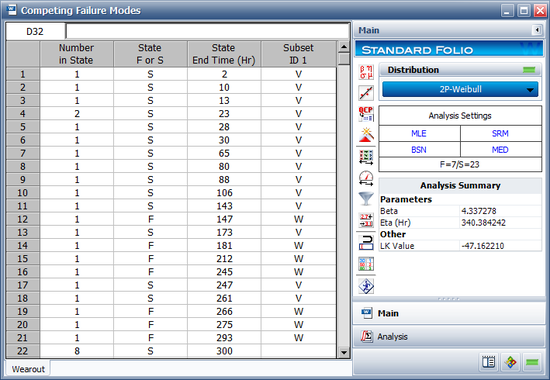The image size is (550, 380).
Task: Open the 2P-Weibull distribution dropdown
Action: coord(460,89)
